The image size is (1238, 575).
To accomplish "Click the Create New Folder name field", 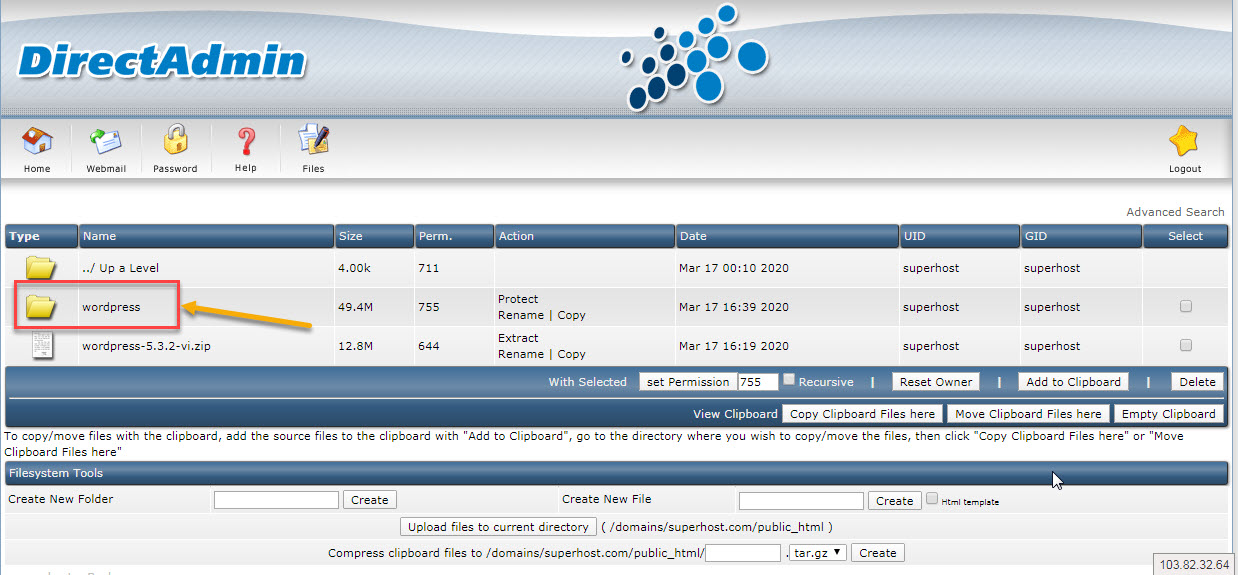I will pos(276,500).
